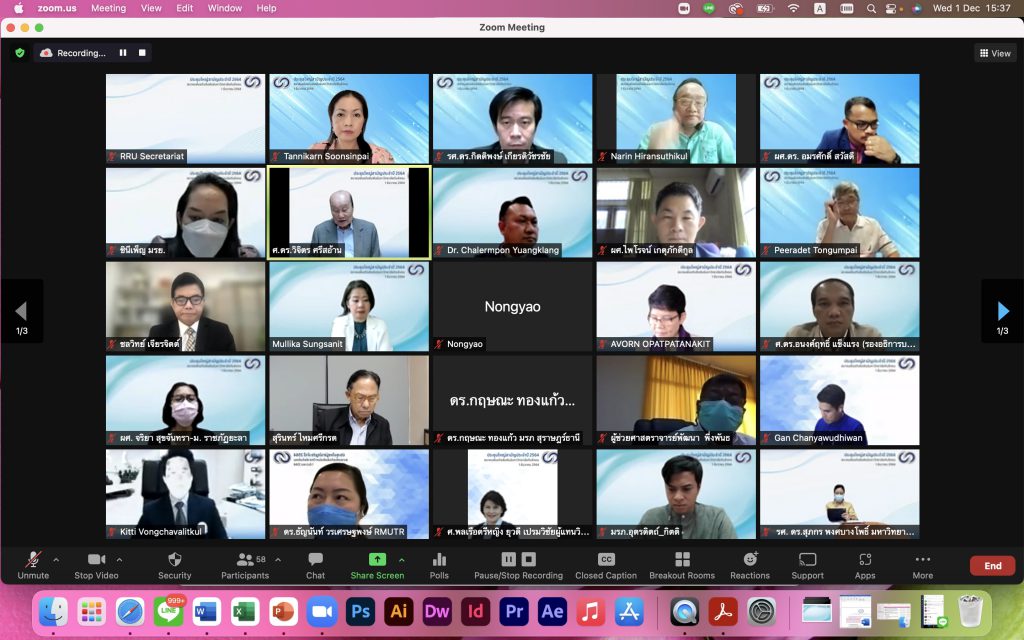
Task: Open After Effects from the Dock
Action: click(x=552, y=612)
